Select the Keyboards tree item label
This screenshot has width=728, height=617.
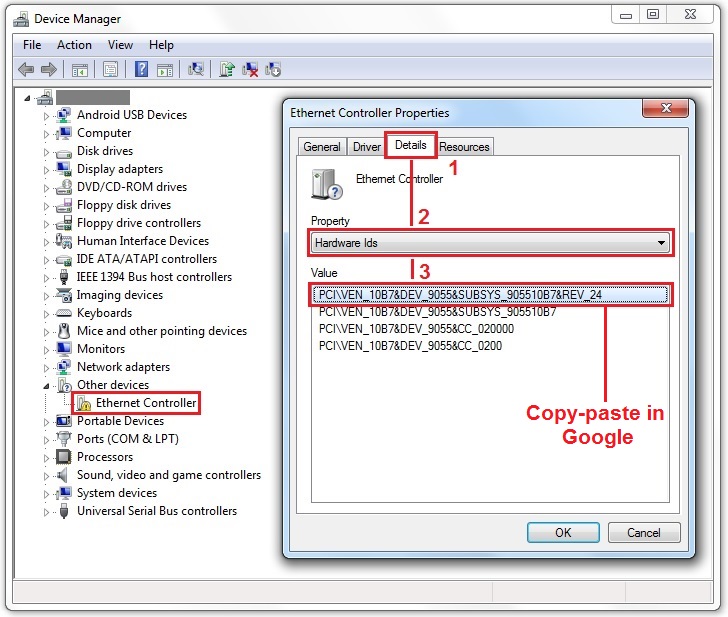(x=104, y=313)
